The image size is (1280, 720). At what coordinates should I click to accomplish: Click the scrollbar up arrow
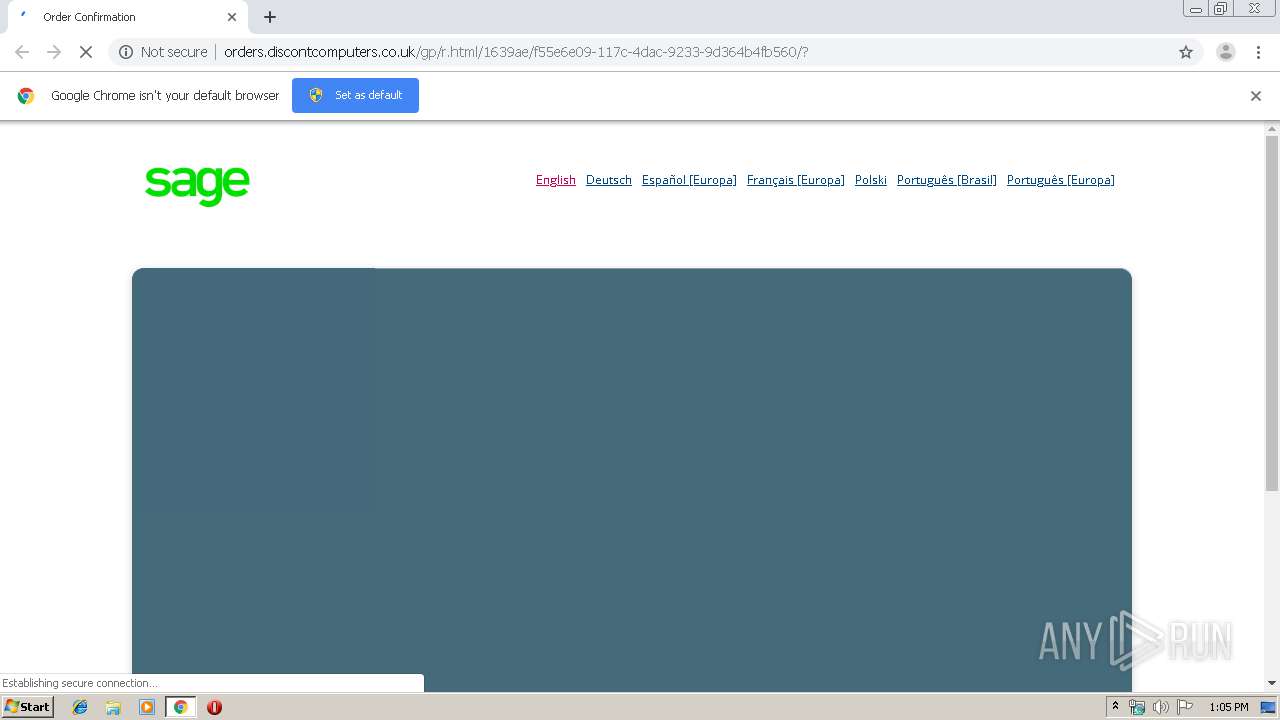click(1272, 129)
